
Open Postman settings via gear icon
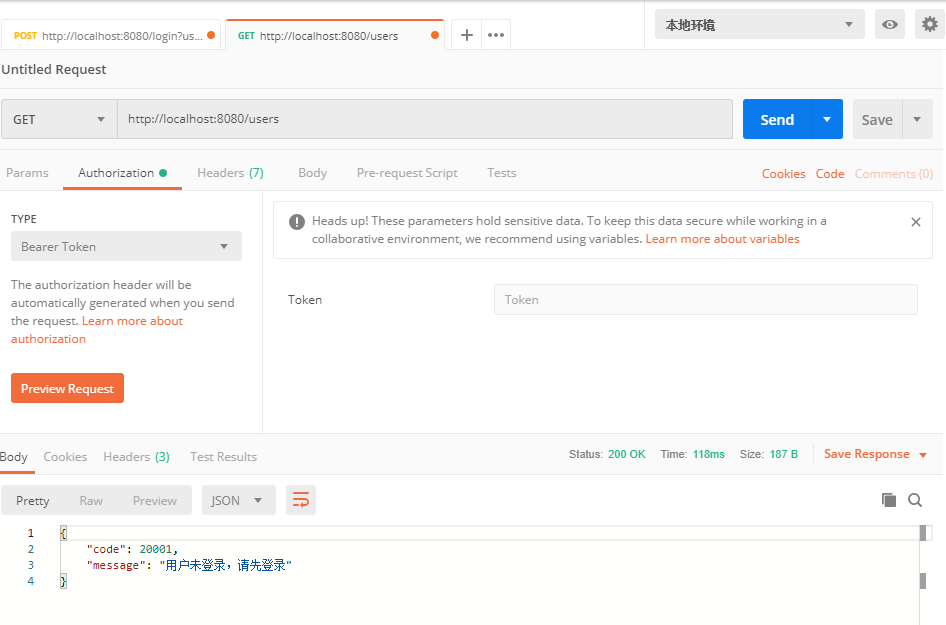coord(930,23)
